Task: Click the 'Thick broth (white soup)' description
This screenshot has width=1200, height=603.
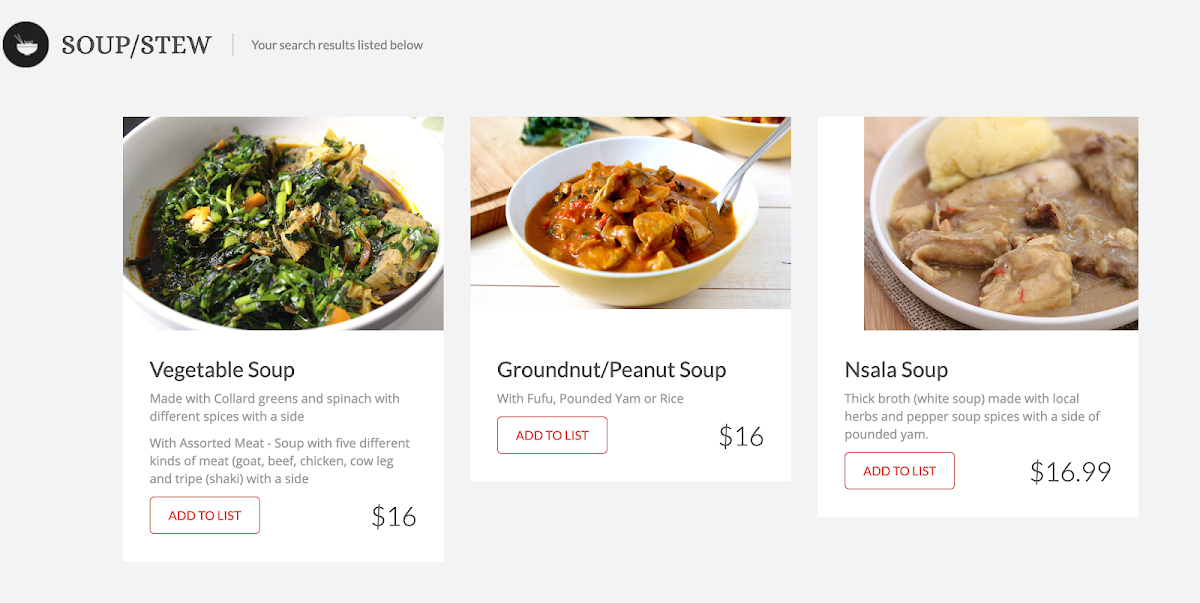Action: 972,416
